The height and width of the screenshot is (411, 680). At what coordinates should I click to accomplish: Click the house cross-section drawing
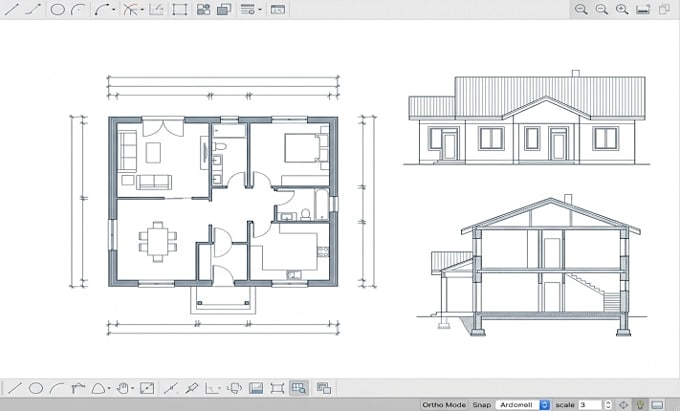tap(533, 265)
